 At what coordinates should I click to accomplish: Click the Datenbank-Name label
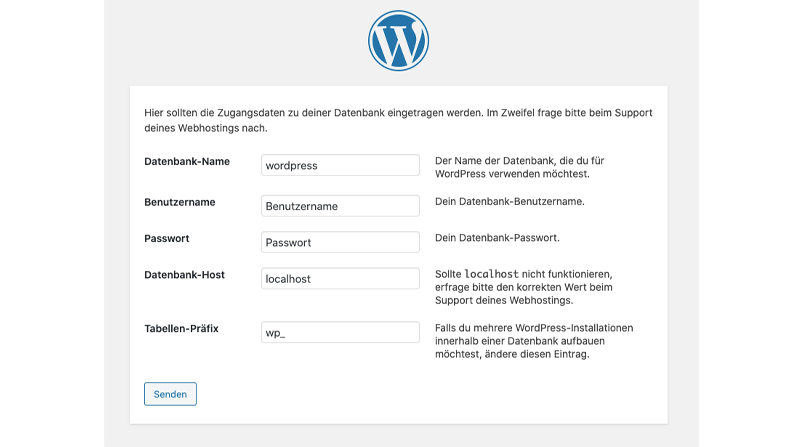pos(187,162)
